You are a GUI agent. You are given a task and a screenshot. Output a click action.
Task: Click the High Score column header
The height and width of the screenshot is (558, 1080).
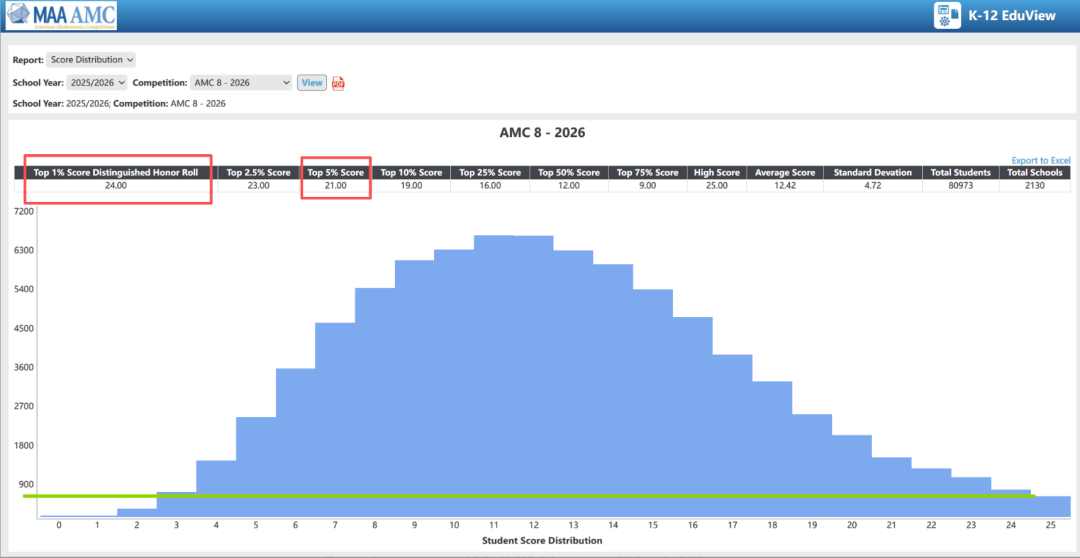click(x=716, y=173)
